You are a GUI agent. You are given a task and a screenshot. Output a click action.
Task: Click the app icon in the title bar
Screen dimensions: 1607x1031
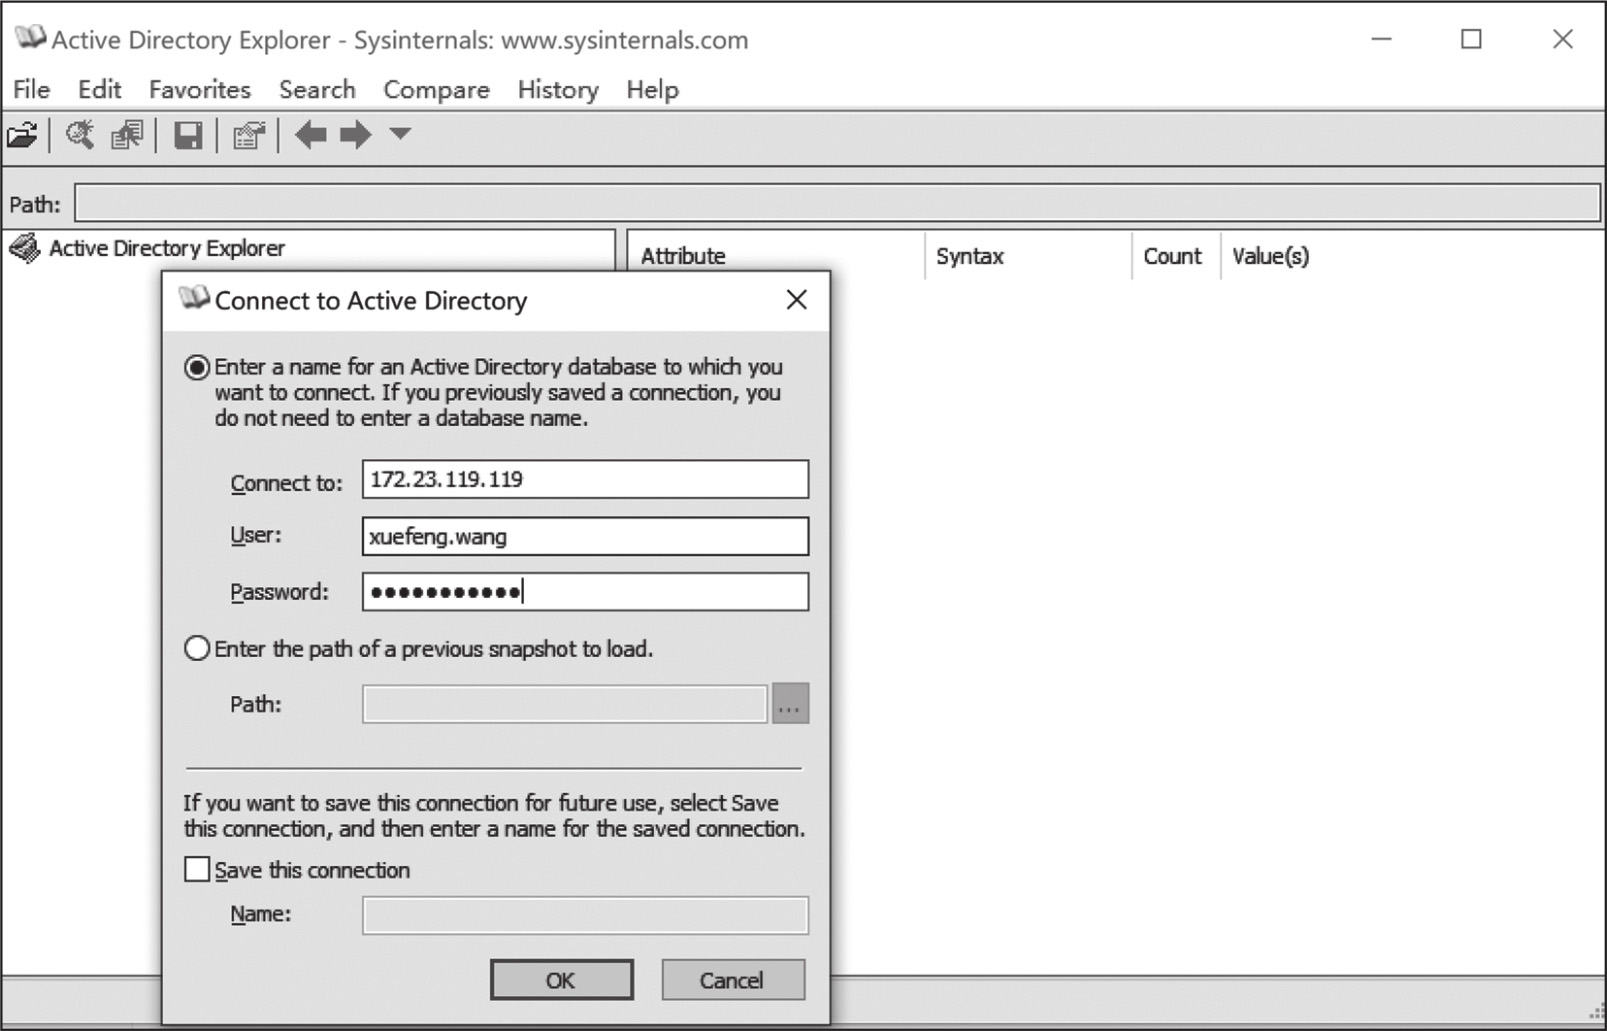point(29,38)
